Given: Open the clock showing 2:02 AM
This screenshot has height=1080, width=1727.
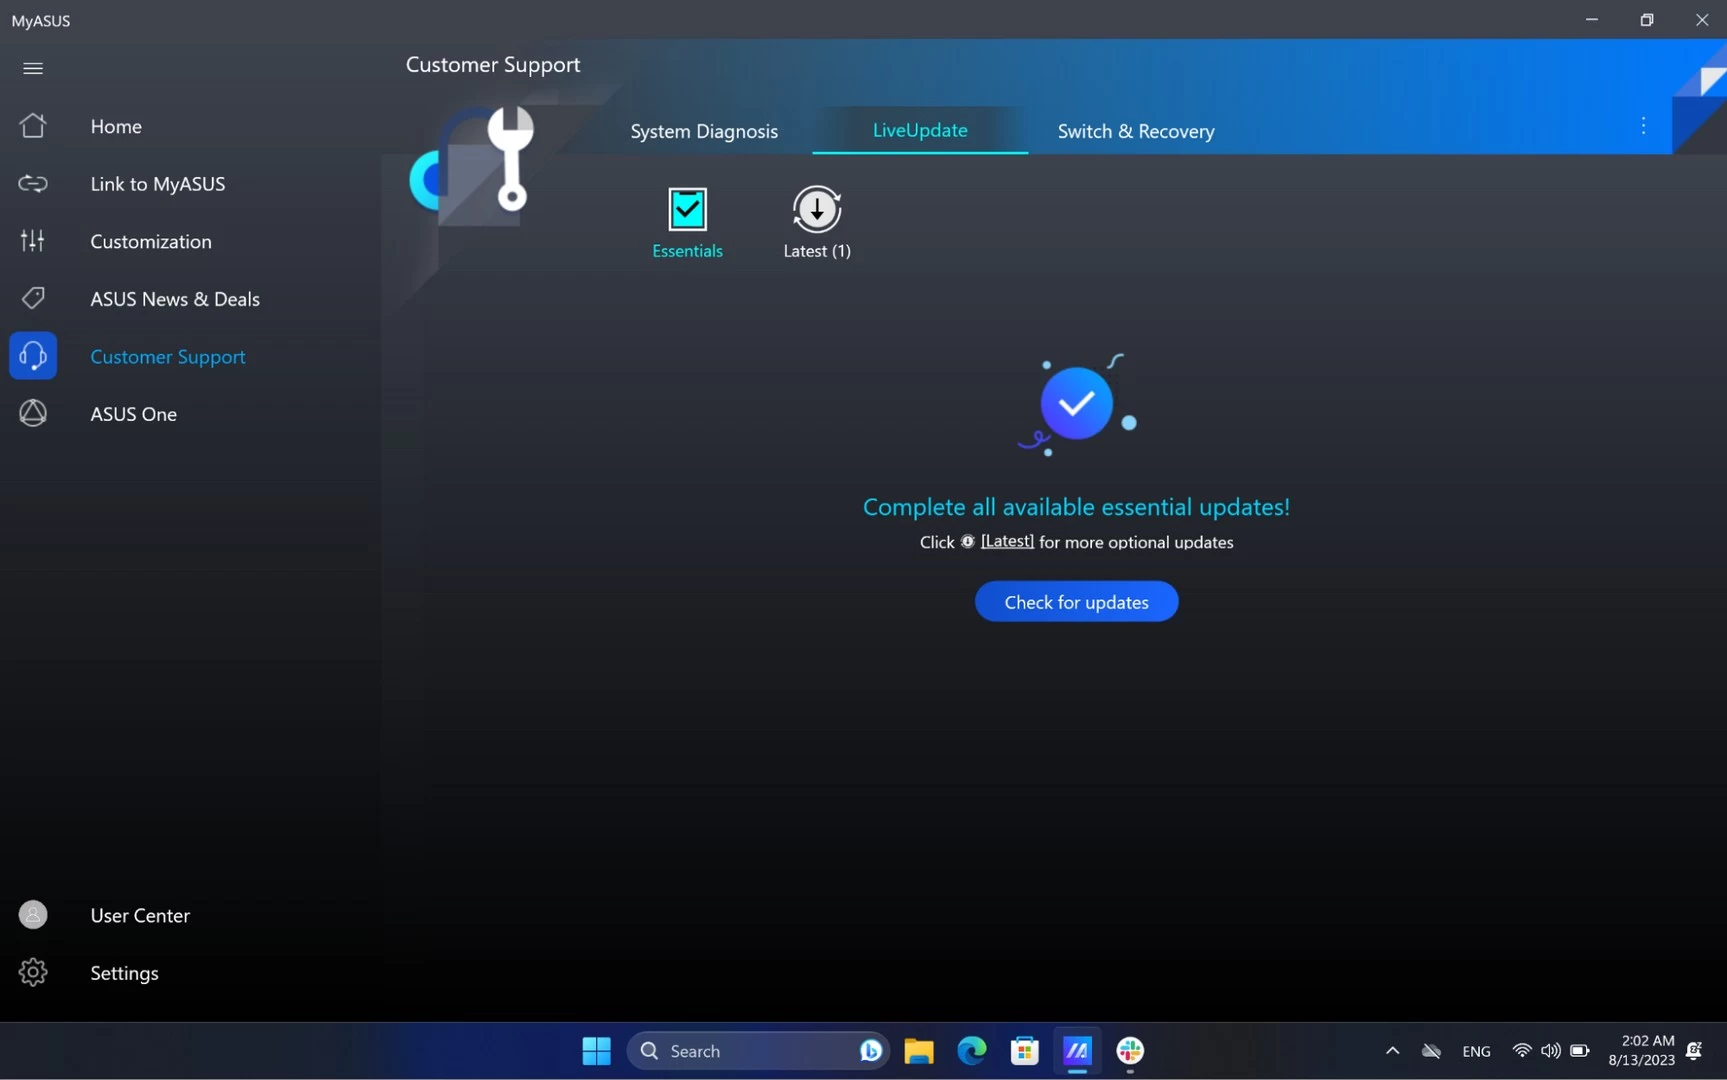Looking at the screenshot, I should point(1641,1050).
